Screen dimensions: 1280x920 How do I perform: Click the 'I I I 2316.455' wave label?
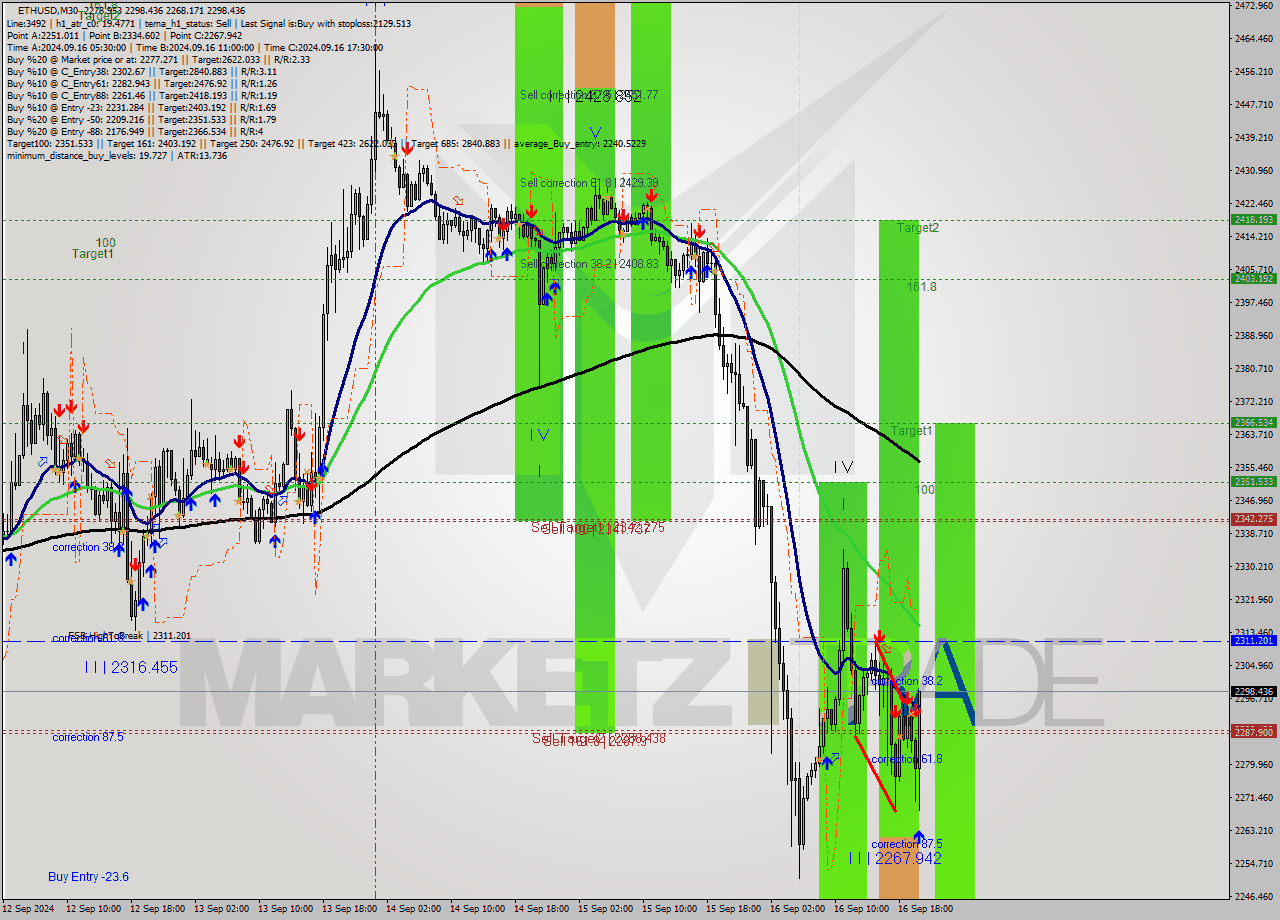pos(131,667)
